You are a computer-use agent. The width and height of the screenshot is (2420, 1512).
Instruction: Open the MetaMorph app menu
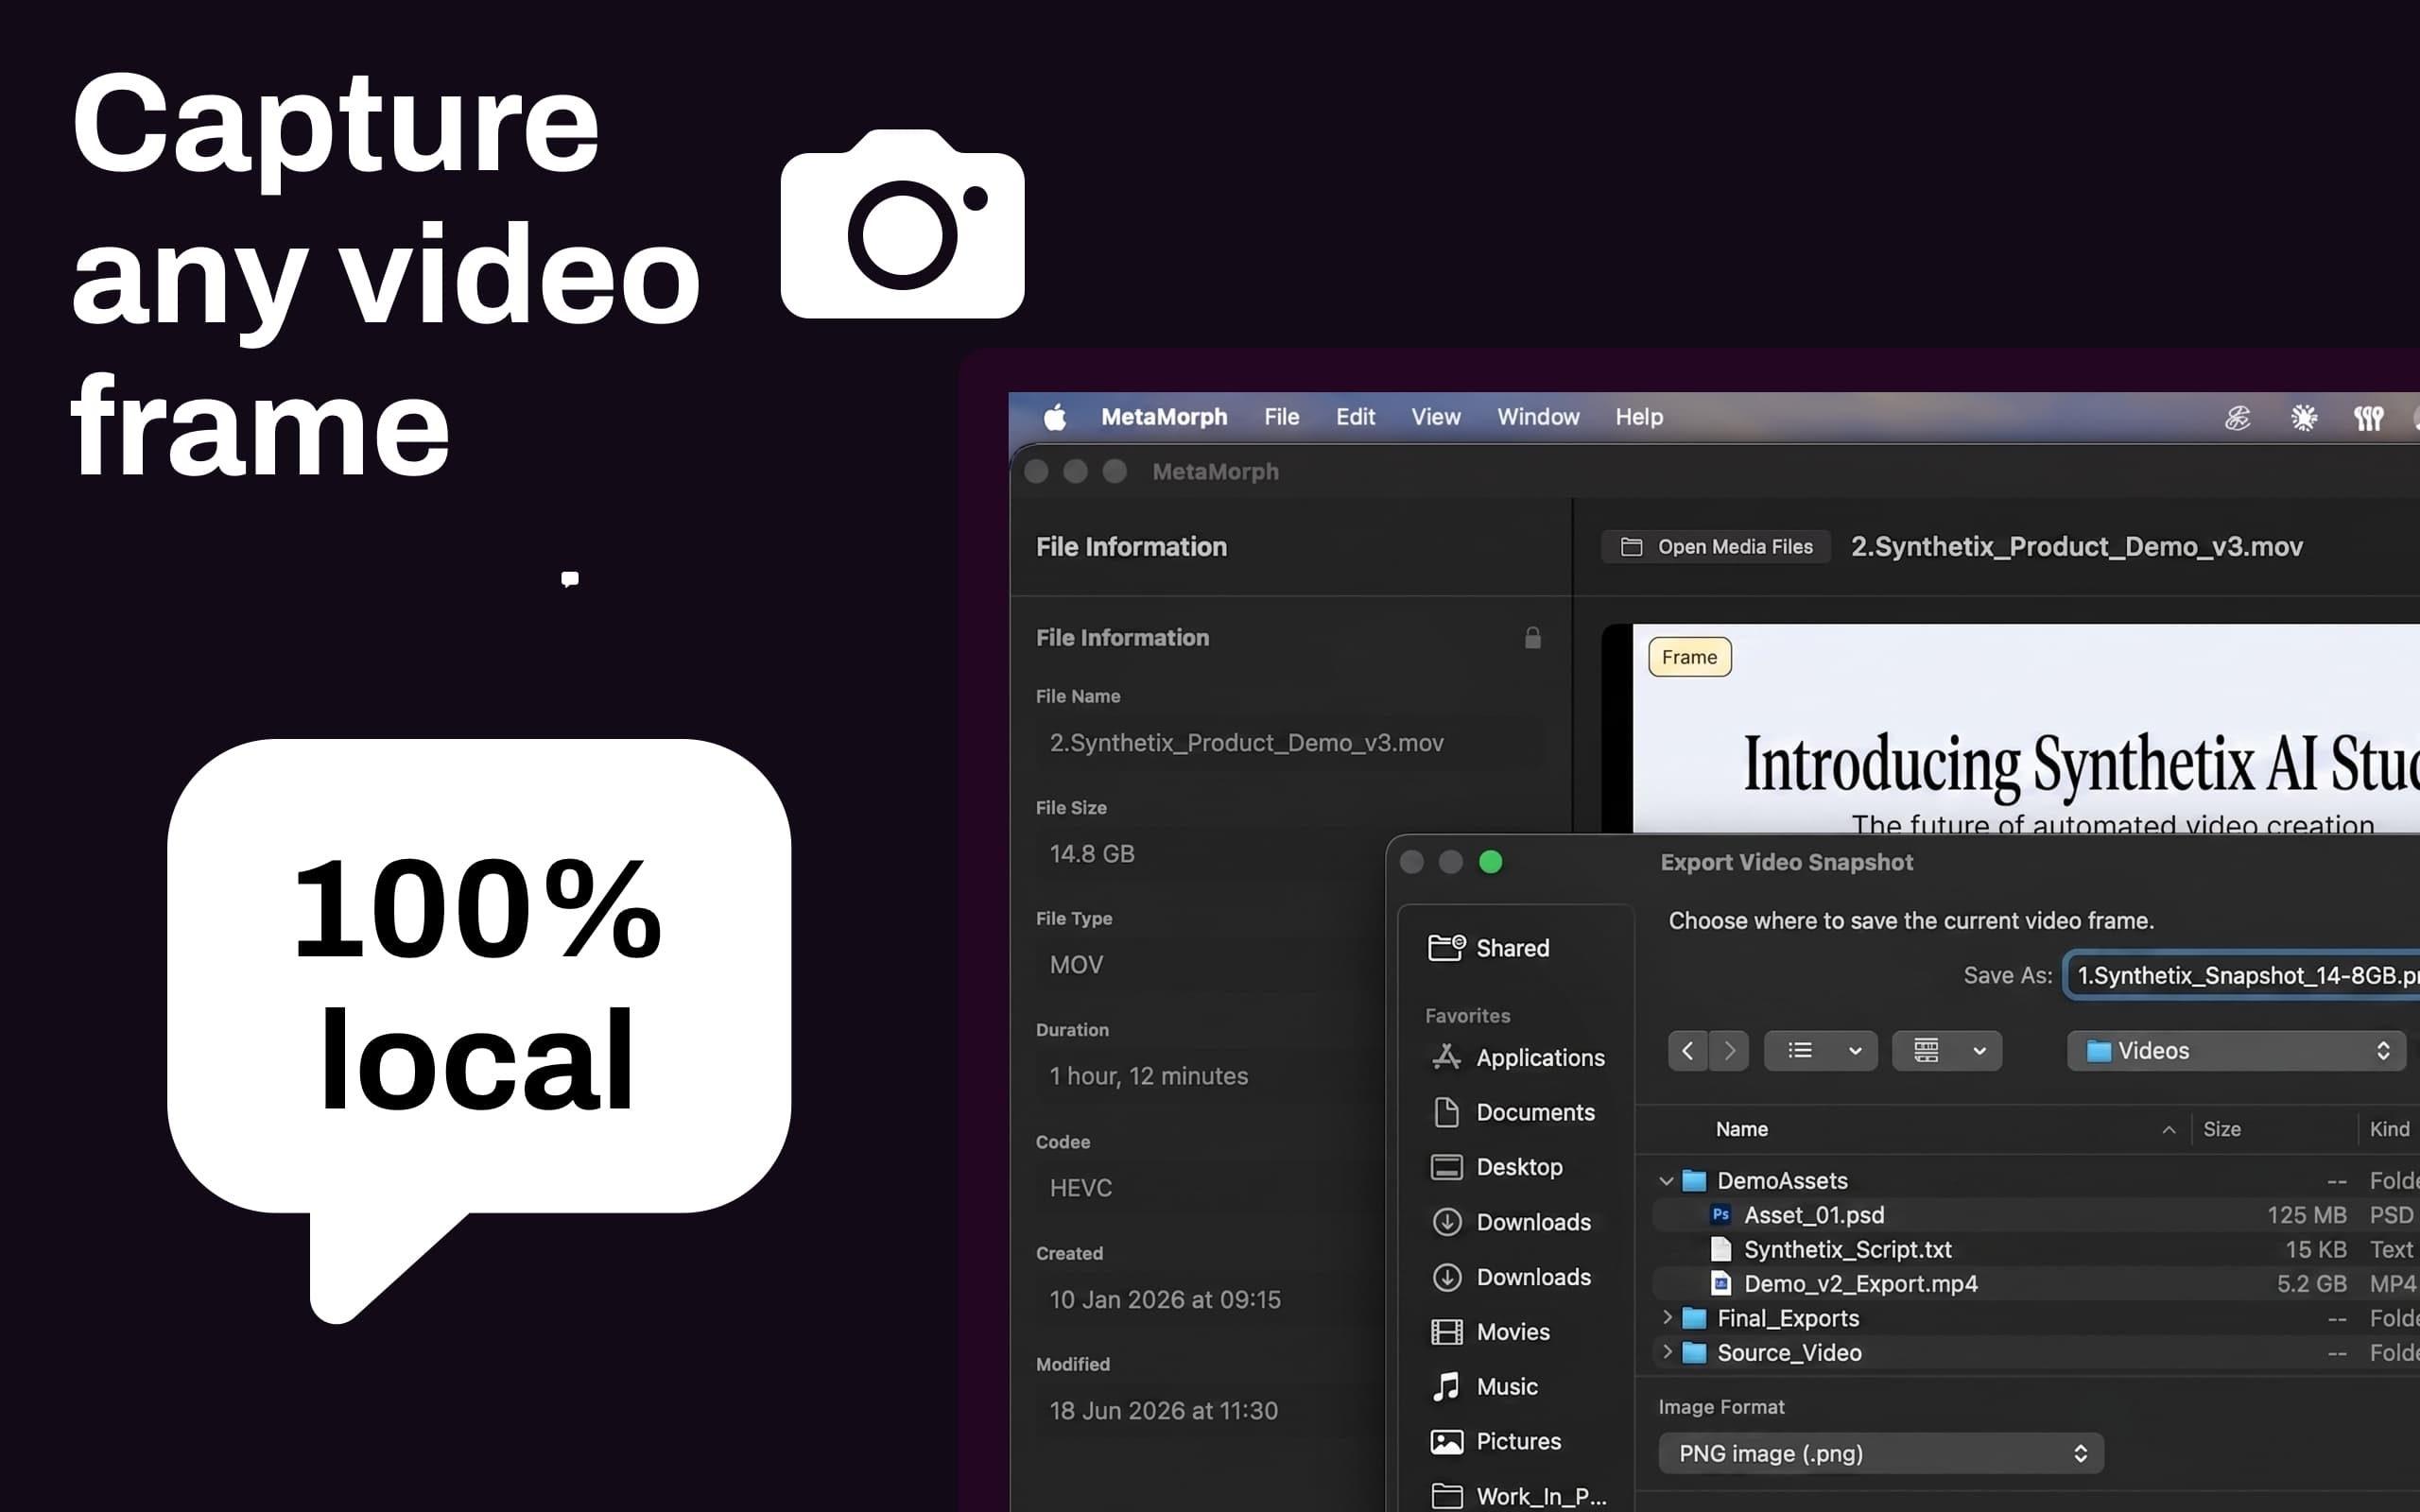pos(1164,417)
